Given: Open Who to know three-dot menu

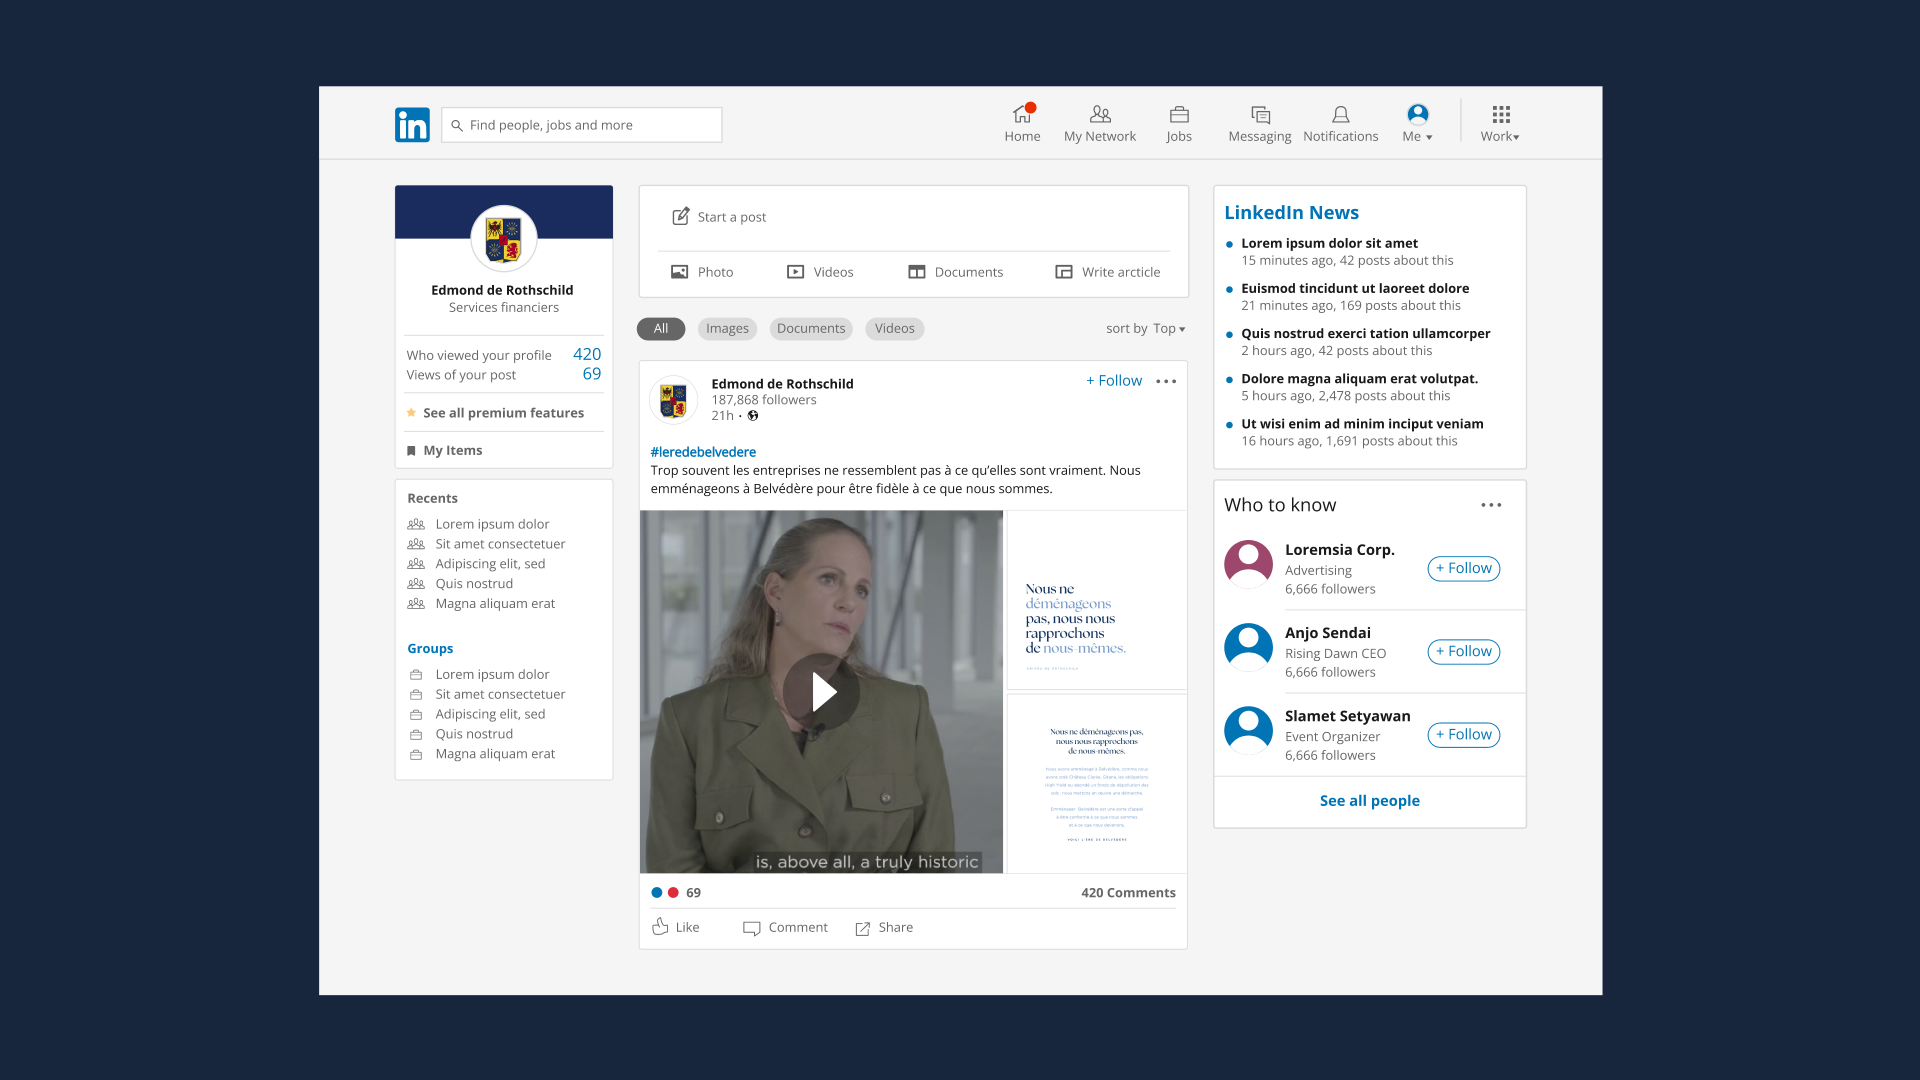Looking at the screenshot, I should (1491, 505).
